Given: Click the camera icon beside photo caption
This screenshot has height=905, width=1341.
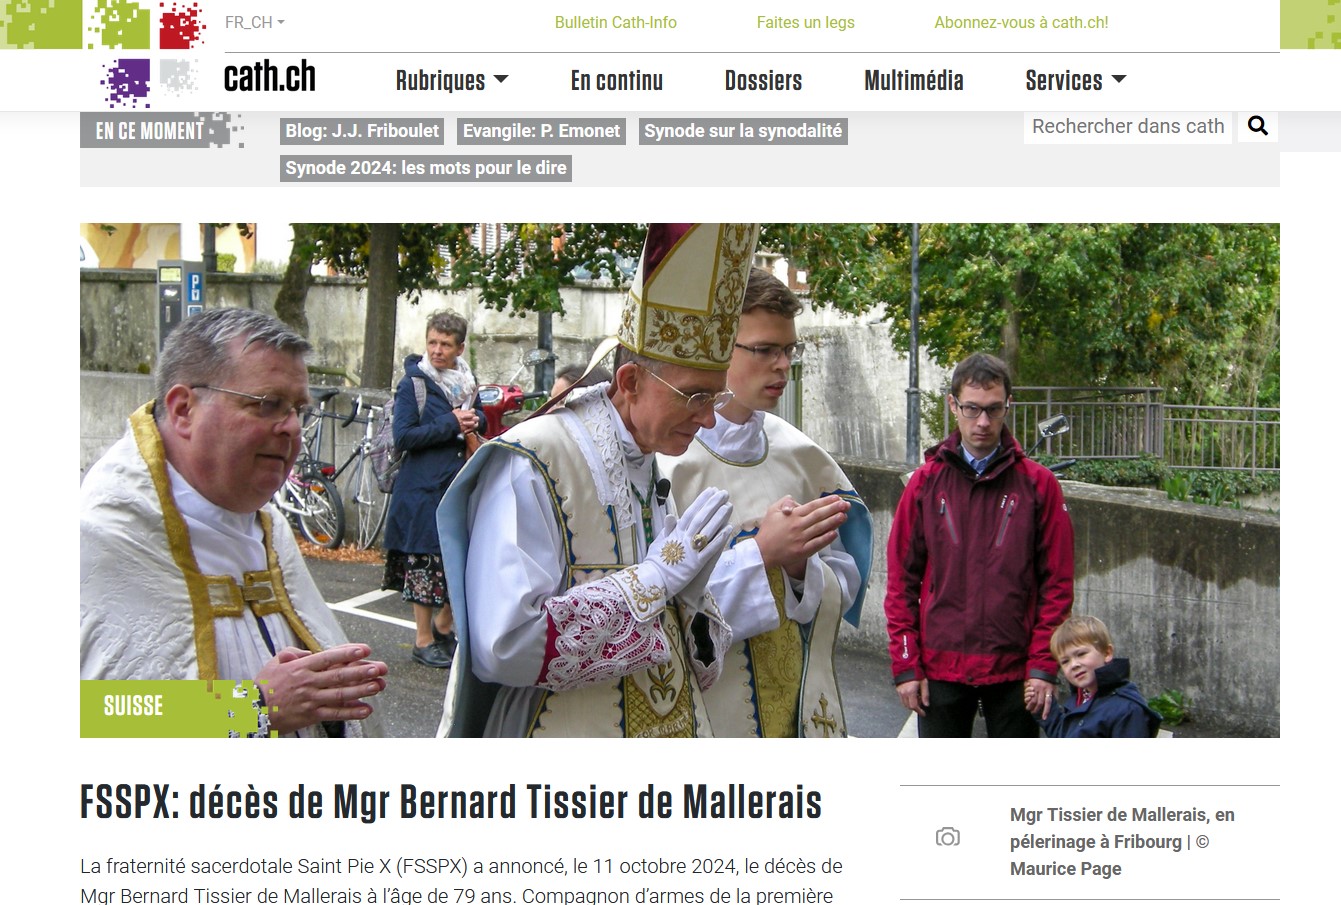Looking at the screenshot, I should pos(948,837).
